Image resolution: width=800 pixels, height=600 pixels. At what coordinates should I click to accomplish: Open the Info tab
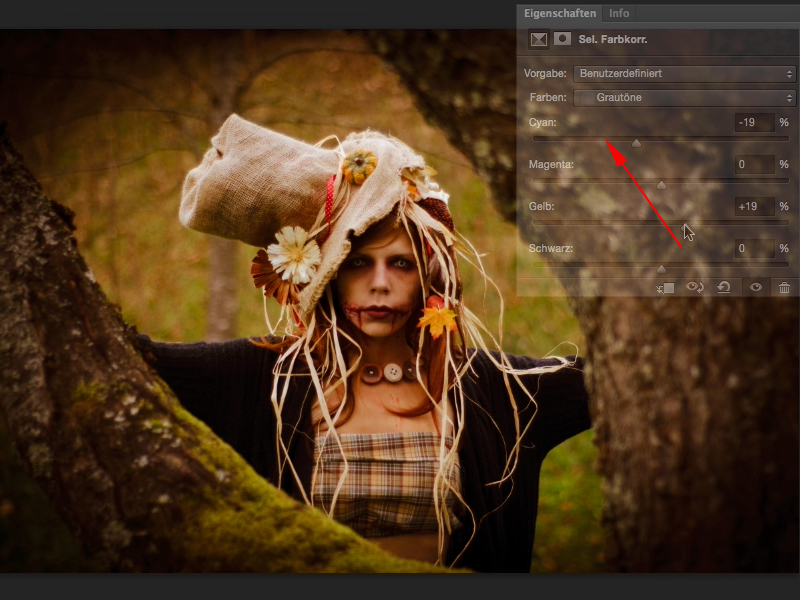coord(619,13)
